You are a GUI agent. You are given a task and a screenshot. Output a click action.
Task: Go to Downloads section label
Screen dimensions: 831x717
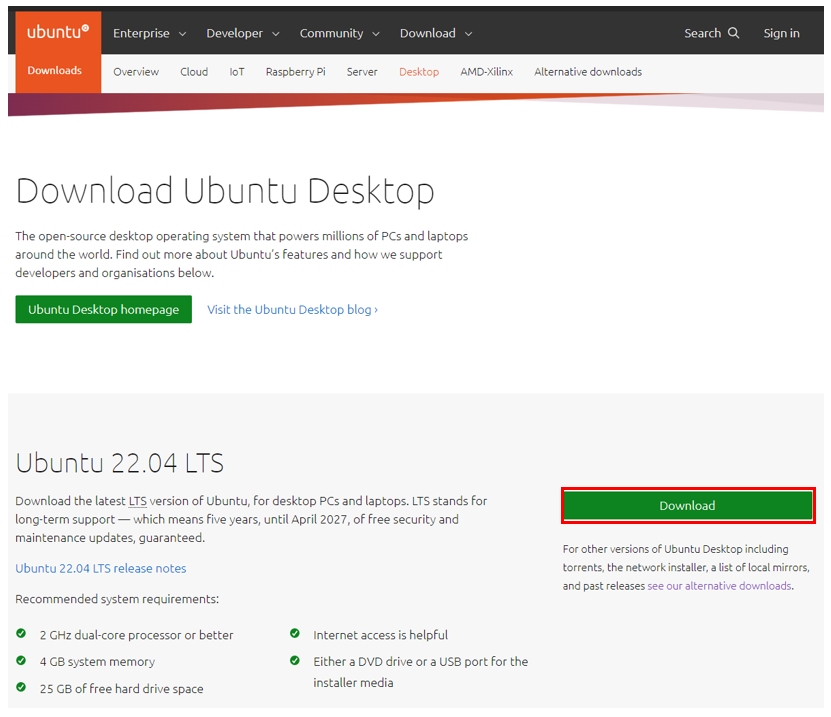pos(55,70)
